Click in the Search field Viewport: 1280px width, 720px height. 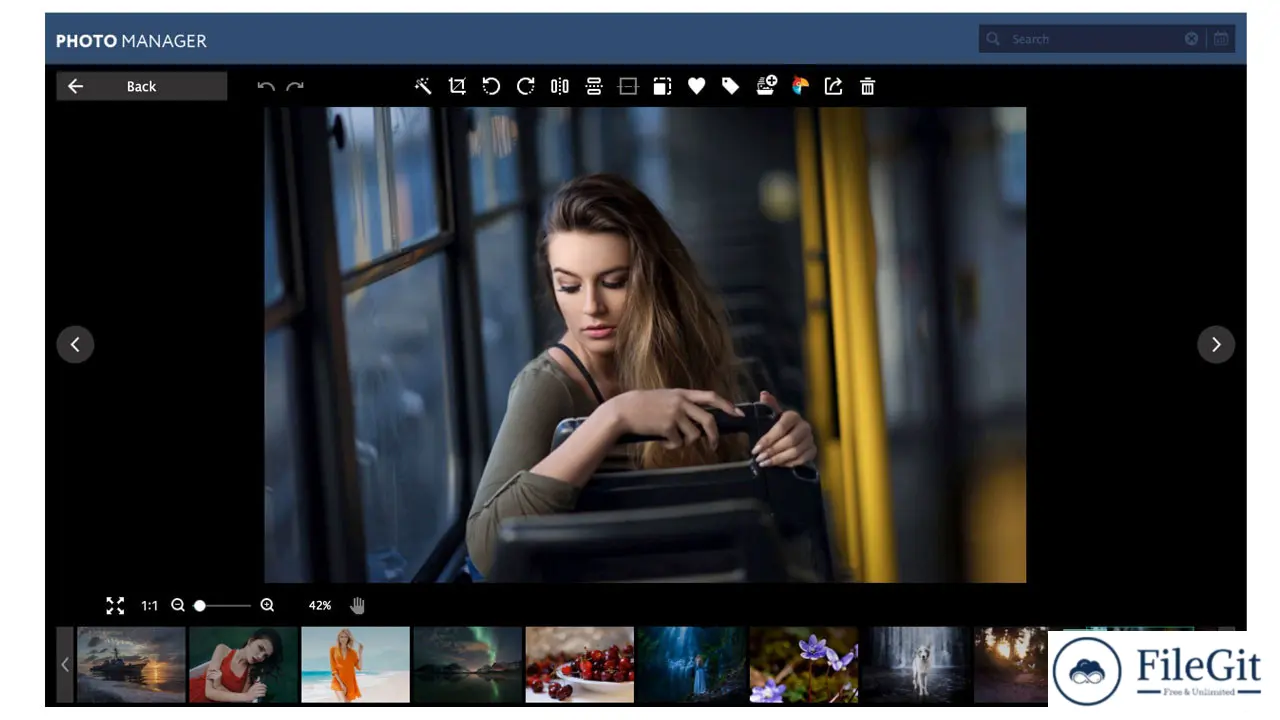click(1094, 39)
